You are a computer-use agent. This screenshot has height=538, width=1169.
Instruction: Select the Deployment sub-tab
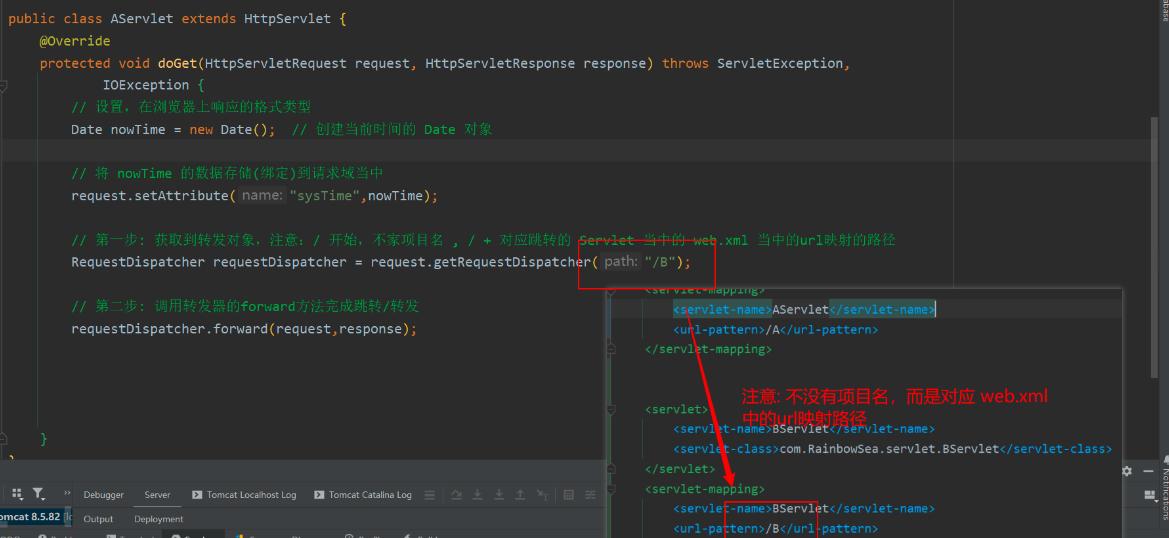pyautogui.click(x=158, y=519)
